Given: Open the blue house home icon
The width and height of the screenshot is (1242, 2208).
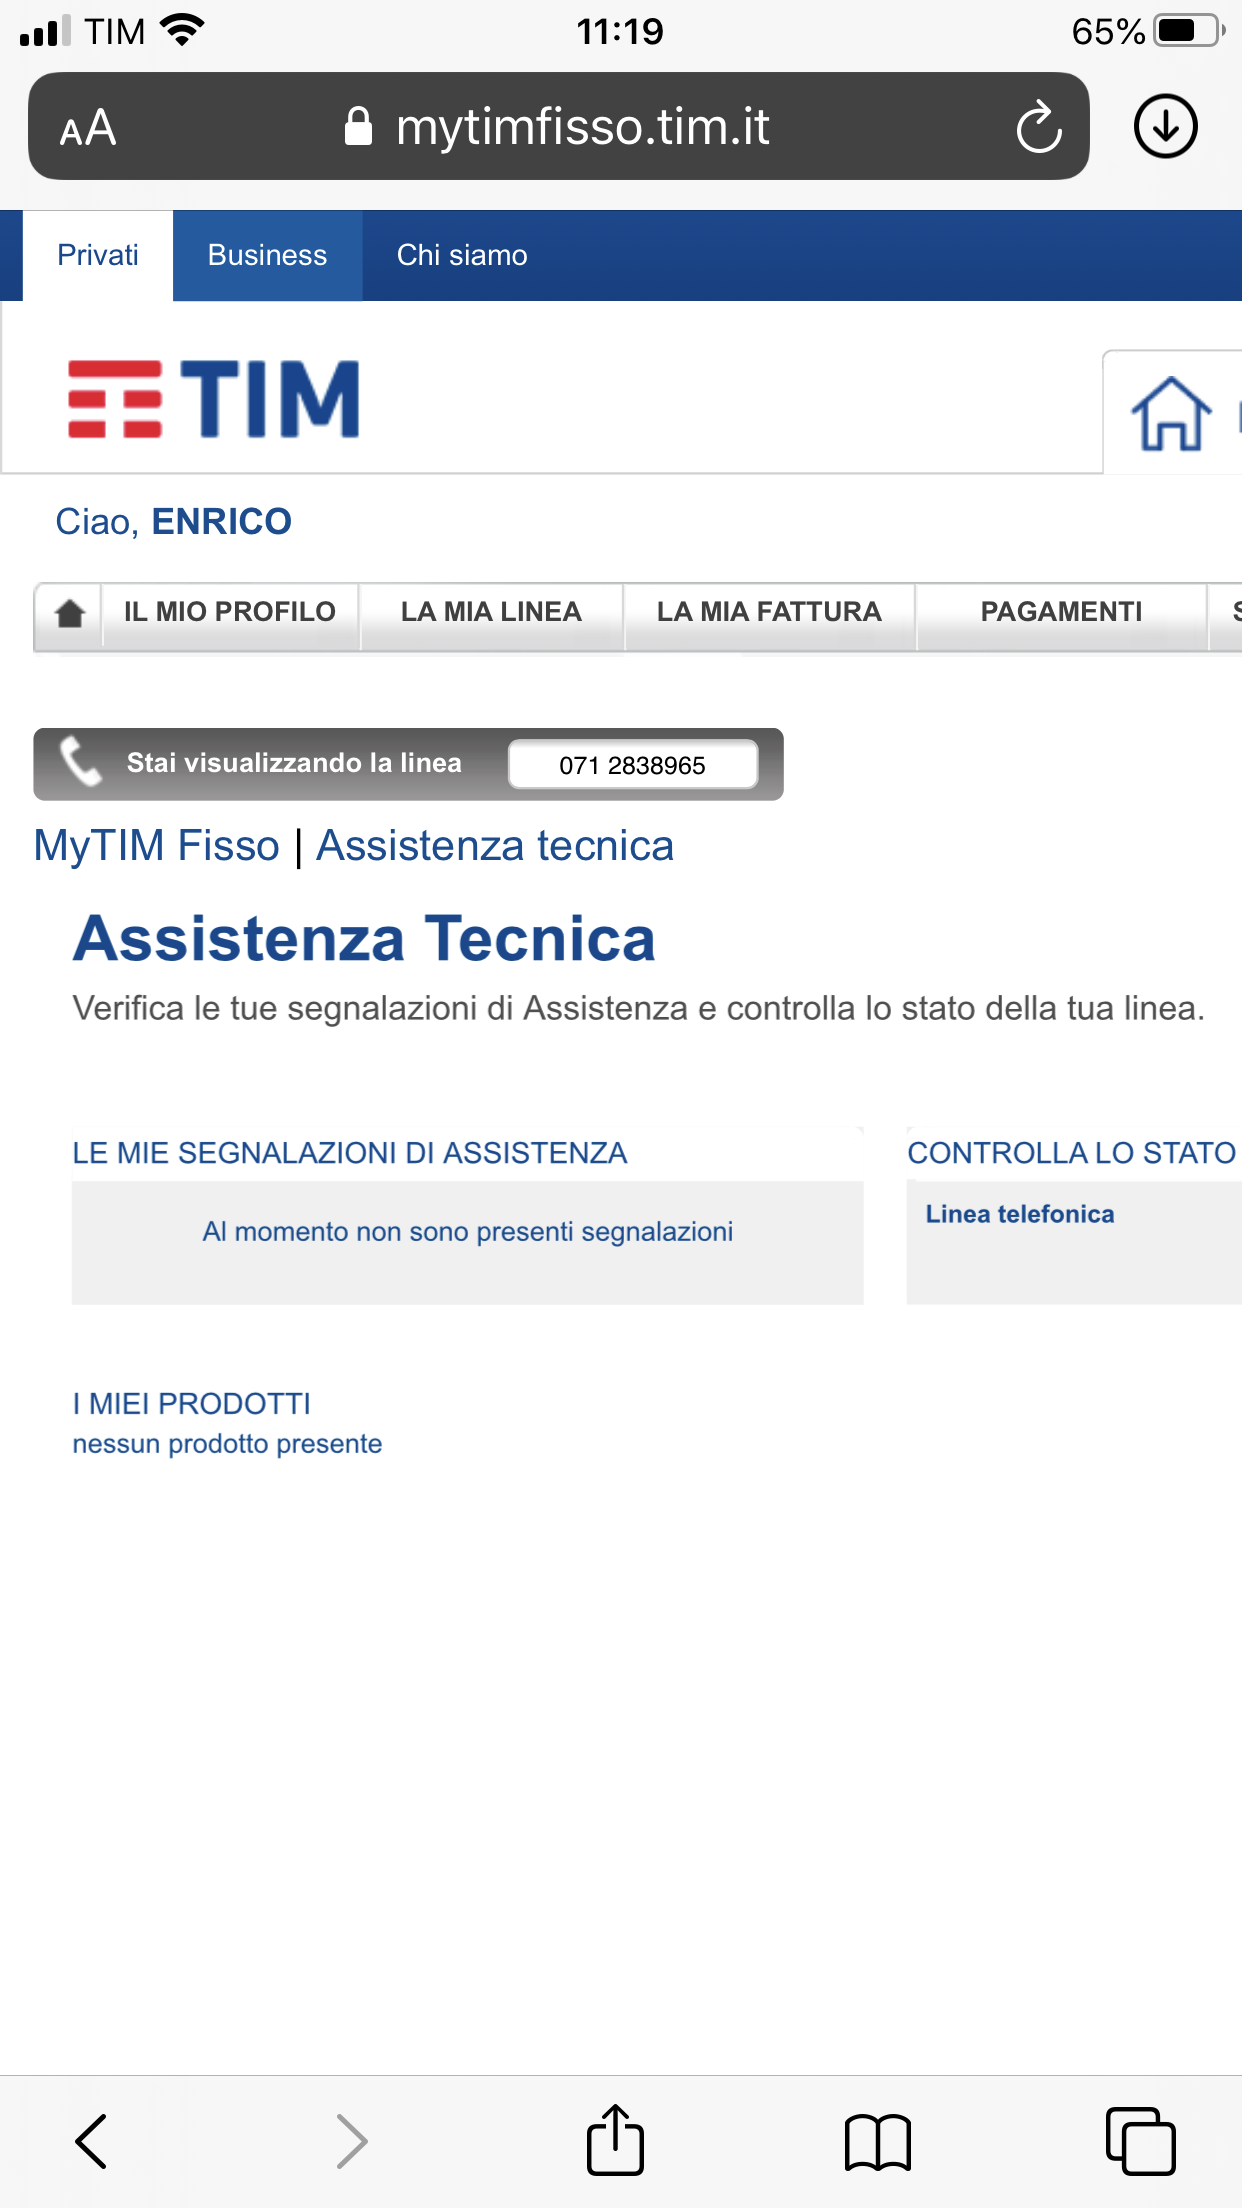Looking at the screenshot, I should pos(1171,414).
